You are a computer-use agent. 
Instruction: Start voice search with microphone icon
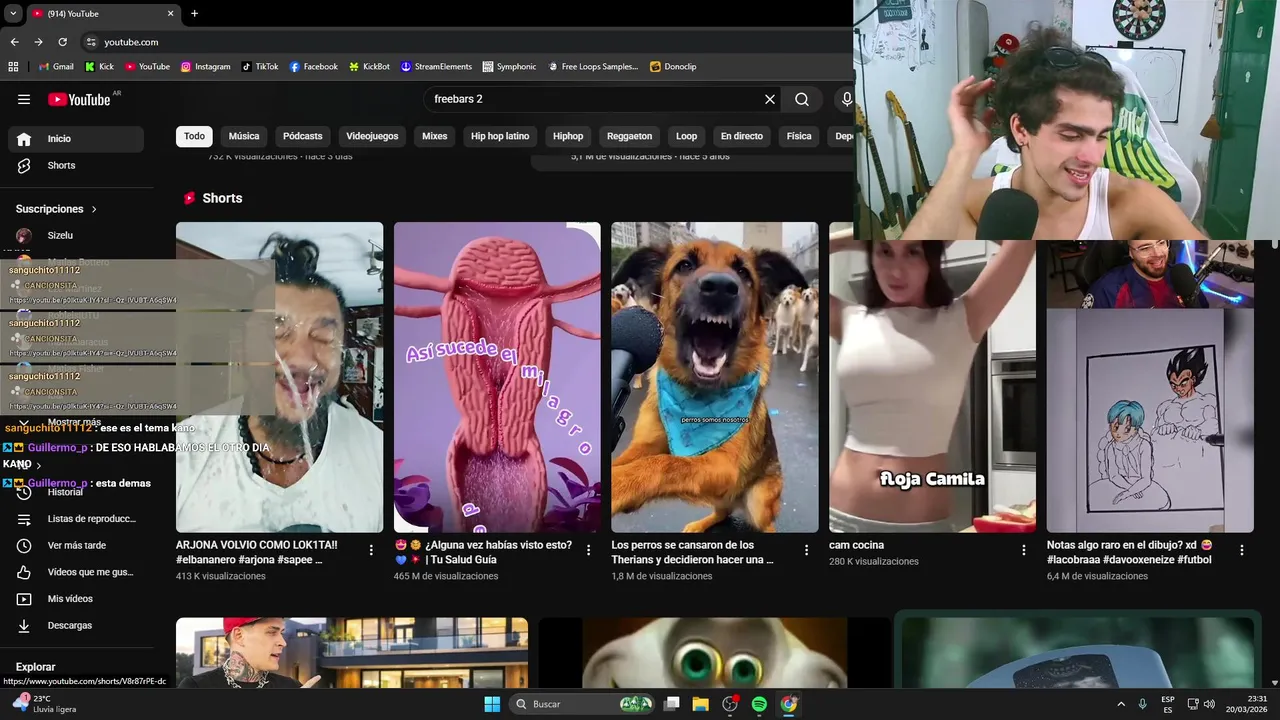pos(846,99)
